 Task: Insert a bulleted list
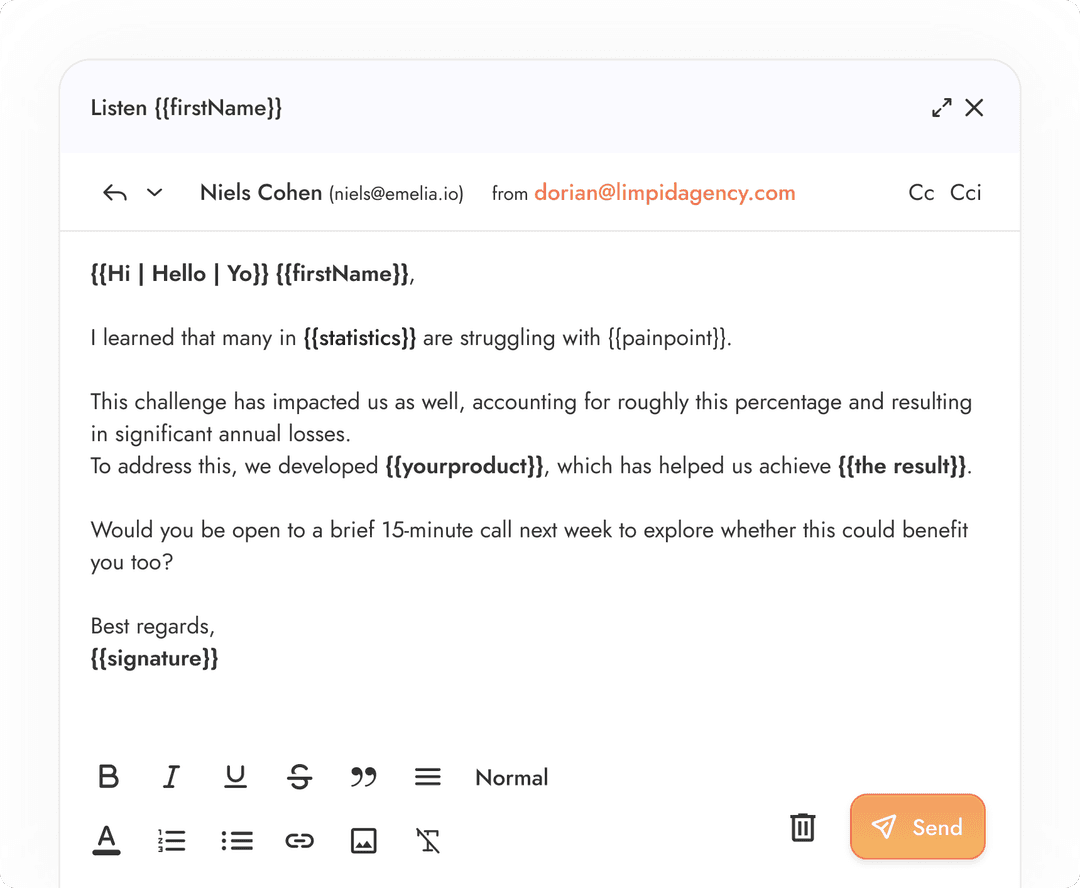237,840
